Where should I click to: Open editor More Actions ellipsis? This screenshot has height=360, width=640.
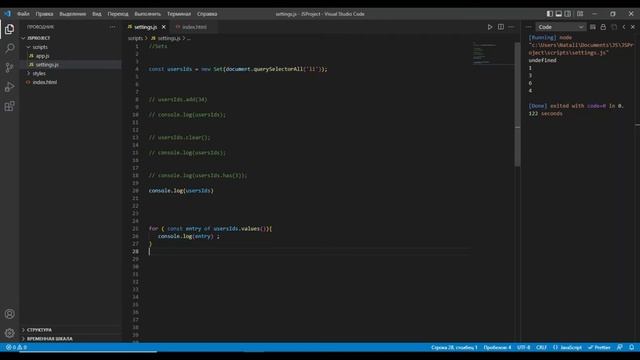511,27
